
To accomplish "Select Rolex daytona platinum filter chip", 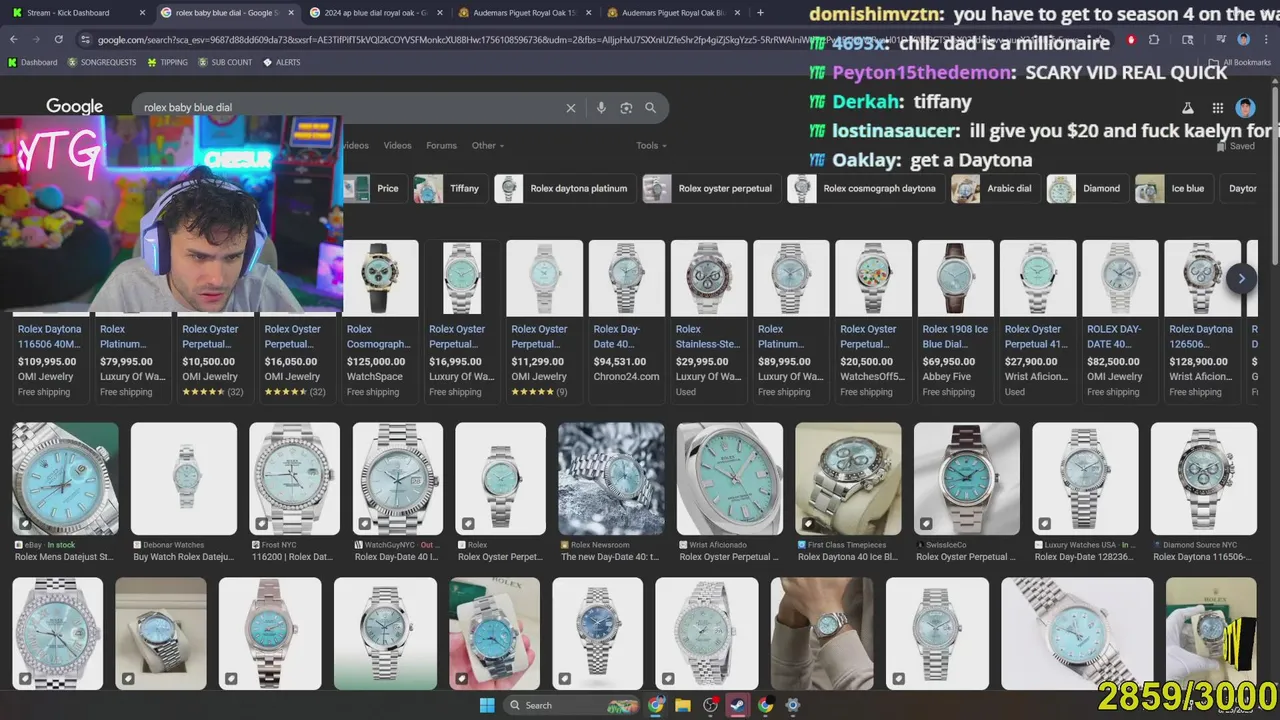I will 565,188.
